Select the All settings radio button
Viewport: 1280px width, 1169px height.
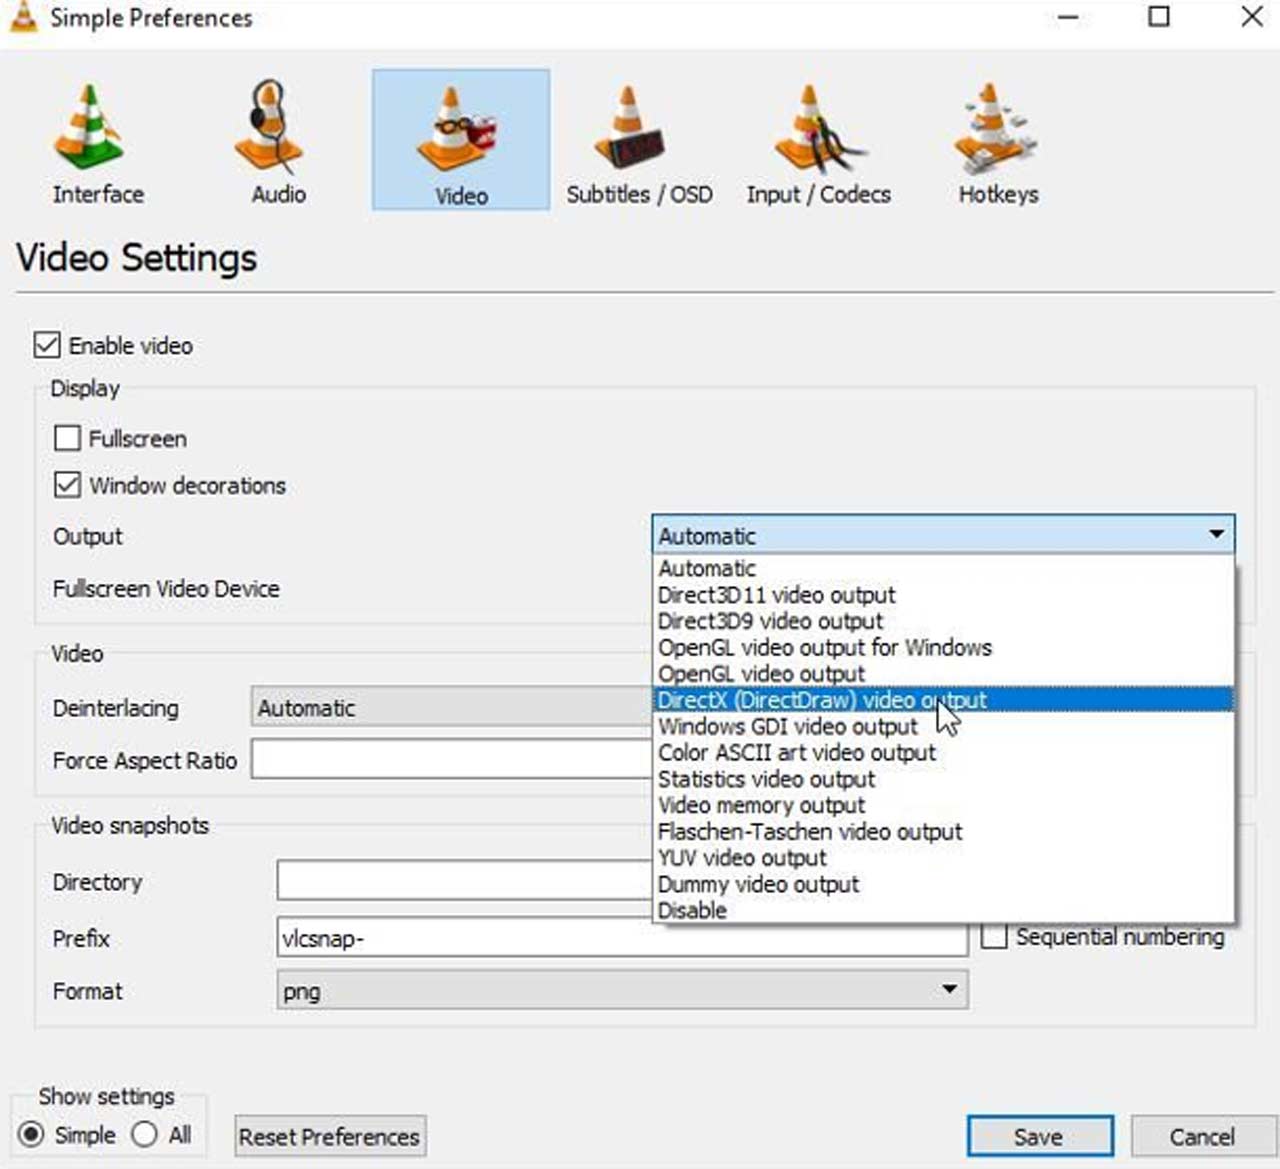[x=145, y=1135]
